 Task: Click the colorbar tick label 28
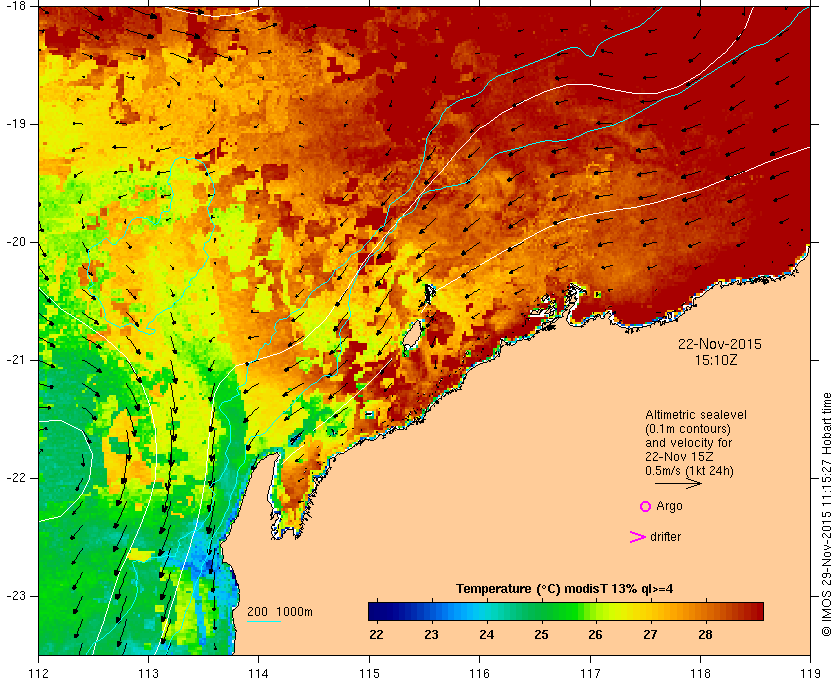(x=705, y=634)
